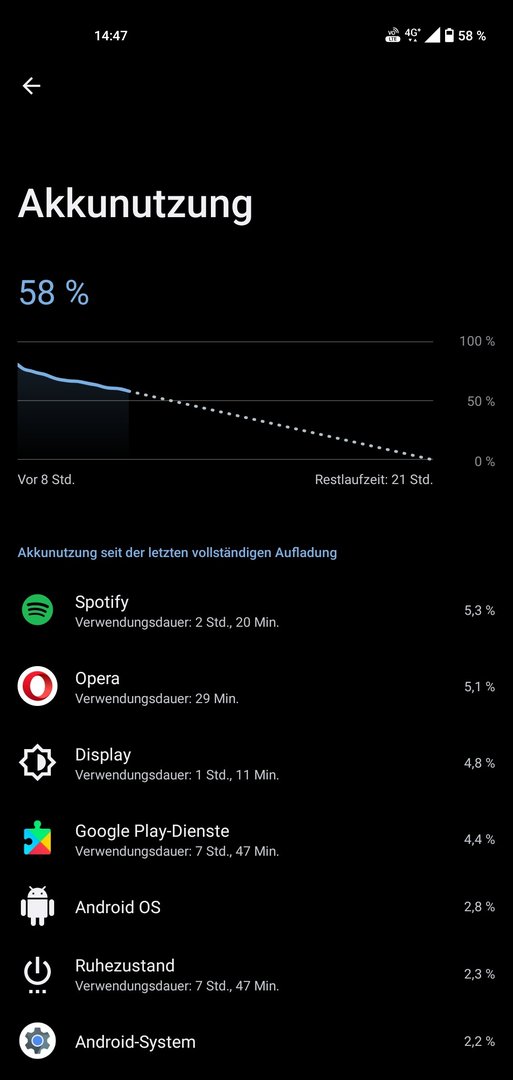The image size is (513, 1080).
Task: Tap the end of the blue battery graph line
Action: 129,391
